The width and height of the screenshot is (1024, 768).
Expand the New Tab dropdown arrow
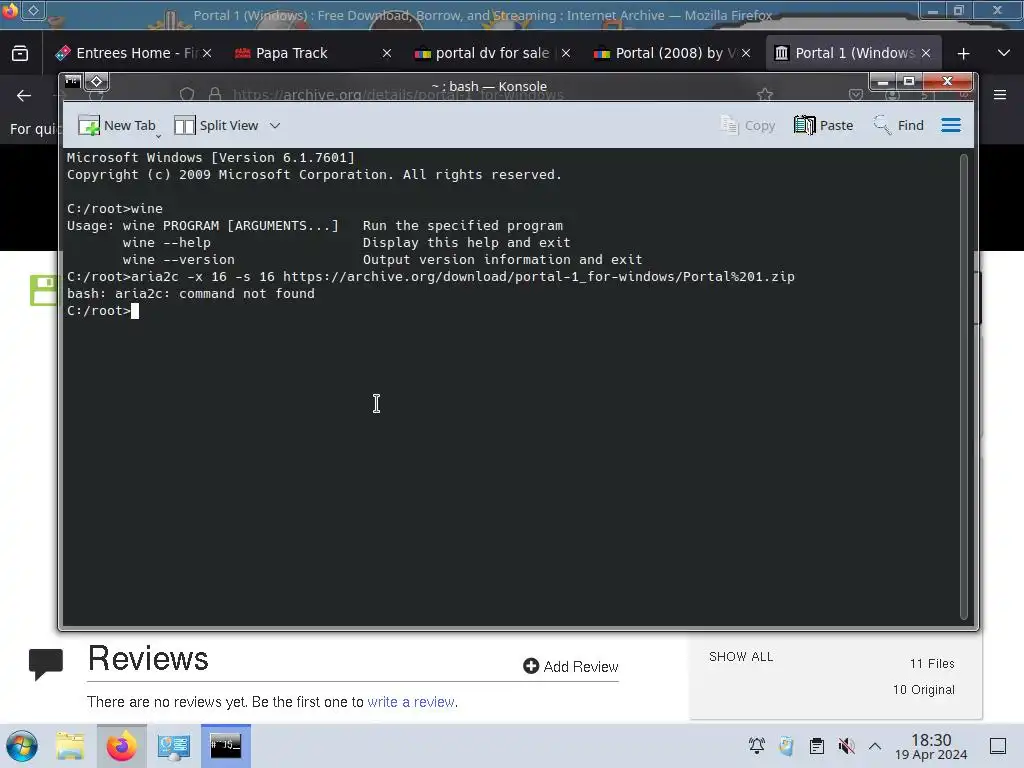click(x=159, y=136)
